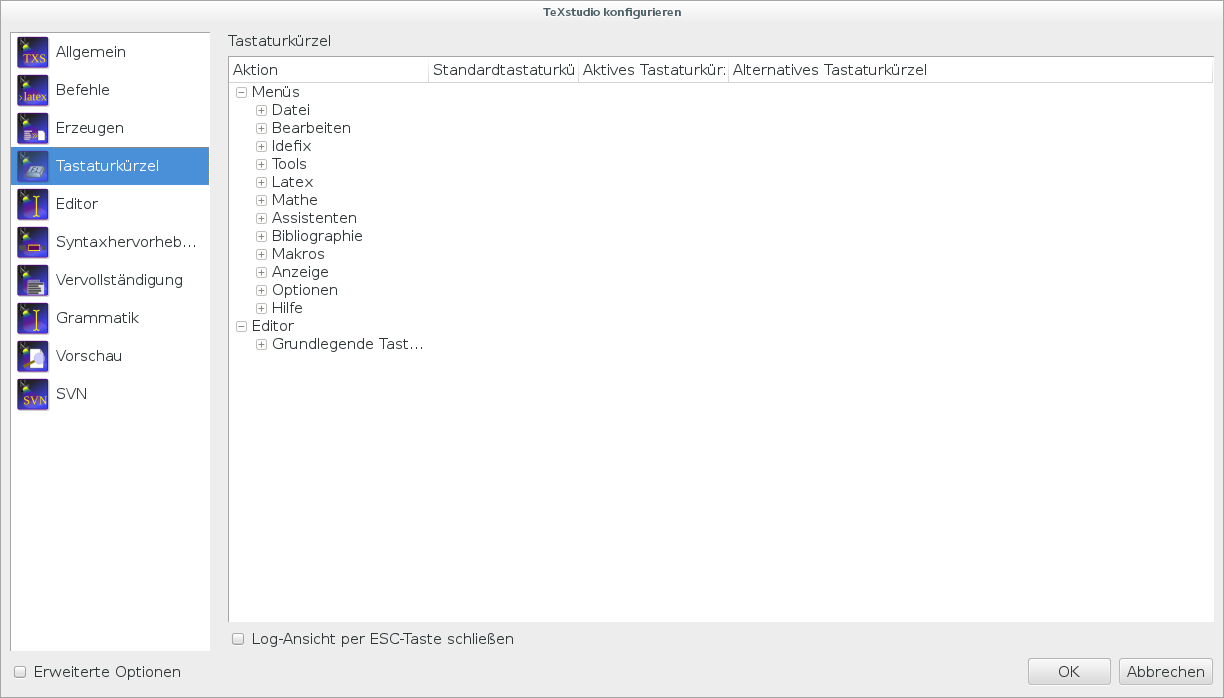
Task: Enable Log-Ansicht per ESC-Taste schließen
Action: 238,639
